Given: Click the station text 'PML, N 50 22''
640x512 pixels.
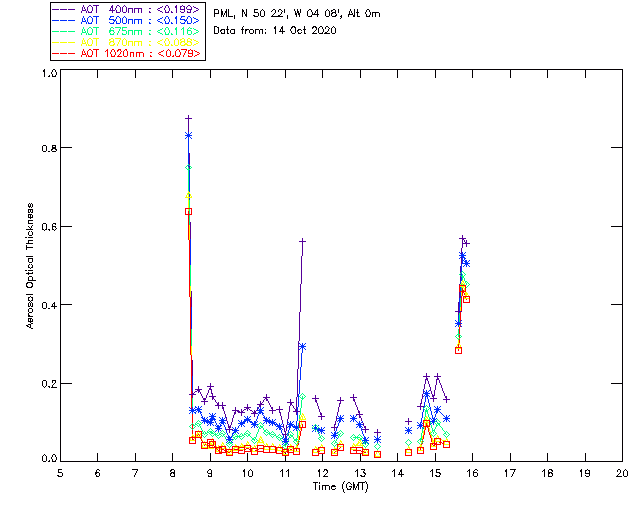Looking at the screenshot, I should coord(249,14).
